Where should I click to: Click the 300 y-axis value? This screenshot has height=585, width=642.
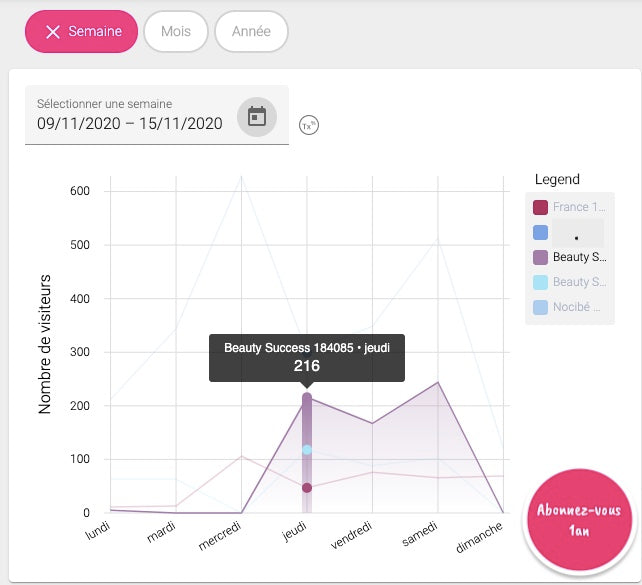pos(80,352)
